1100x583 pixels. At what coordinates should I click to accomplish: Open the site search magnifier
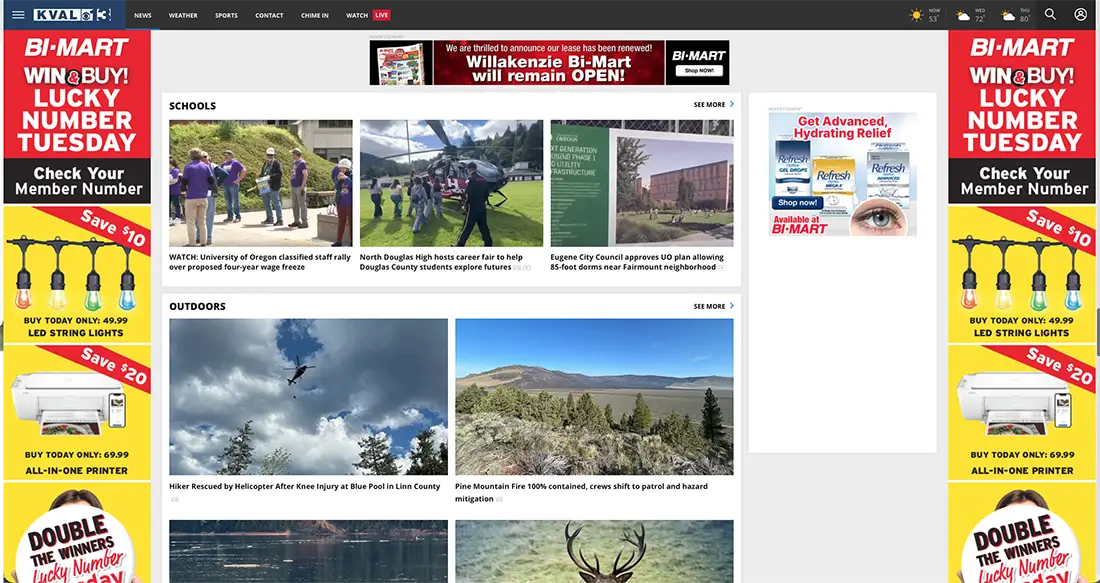pyautogui.click(x=1050, y=14)
